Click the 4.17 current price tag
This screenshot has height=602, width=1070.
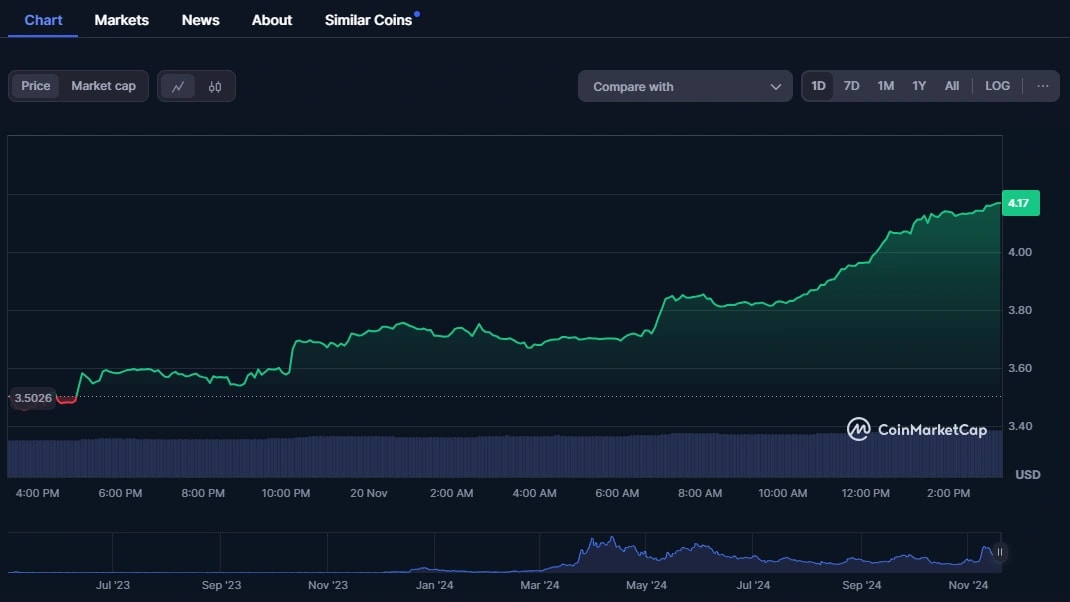click(1020, 203)
